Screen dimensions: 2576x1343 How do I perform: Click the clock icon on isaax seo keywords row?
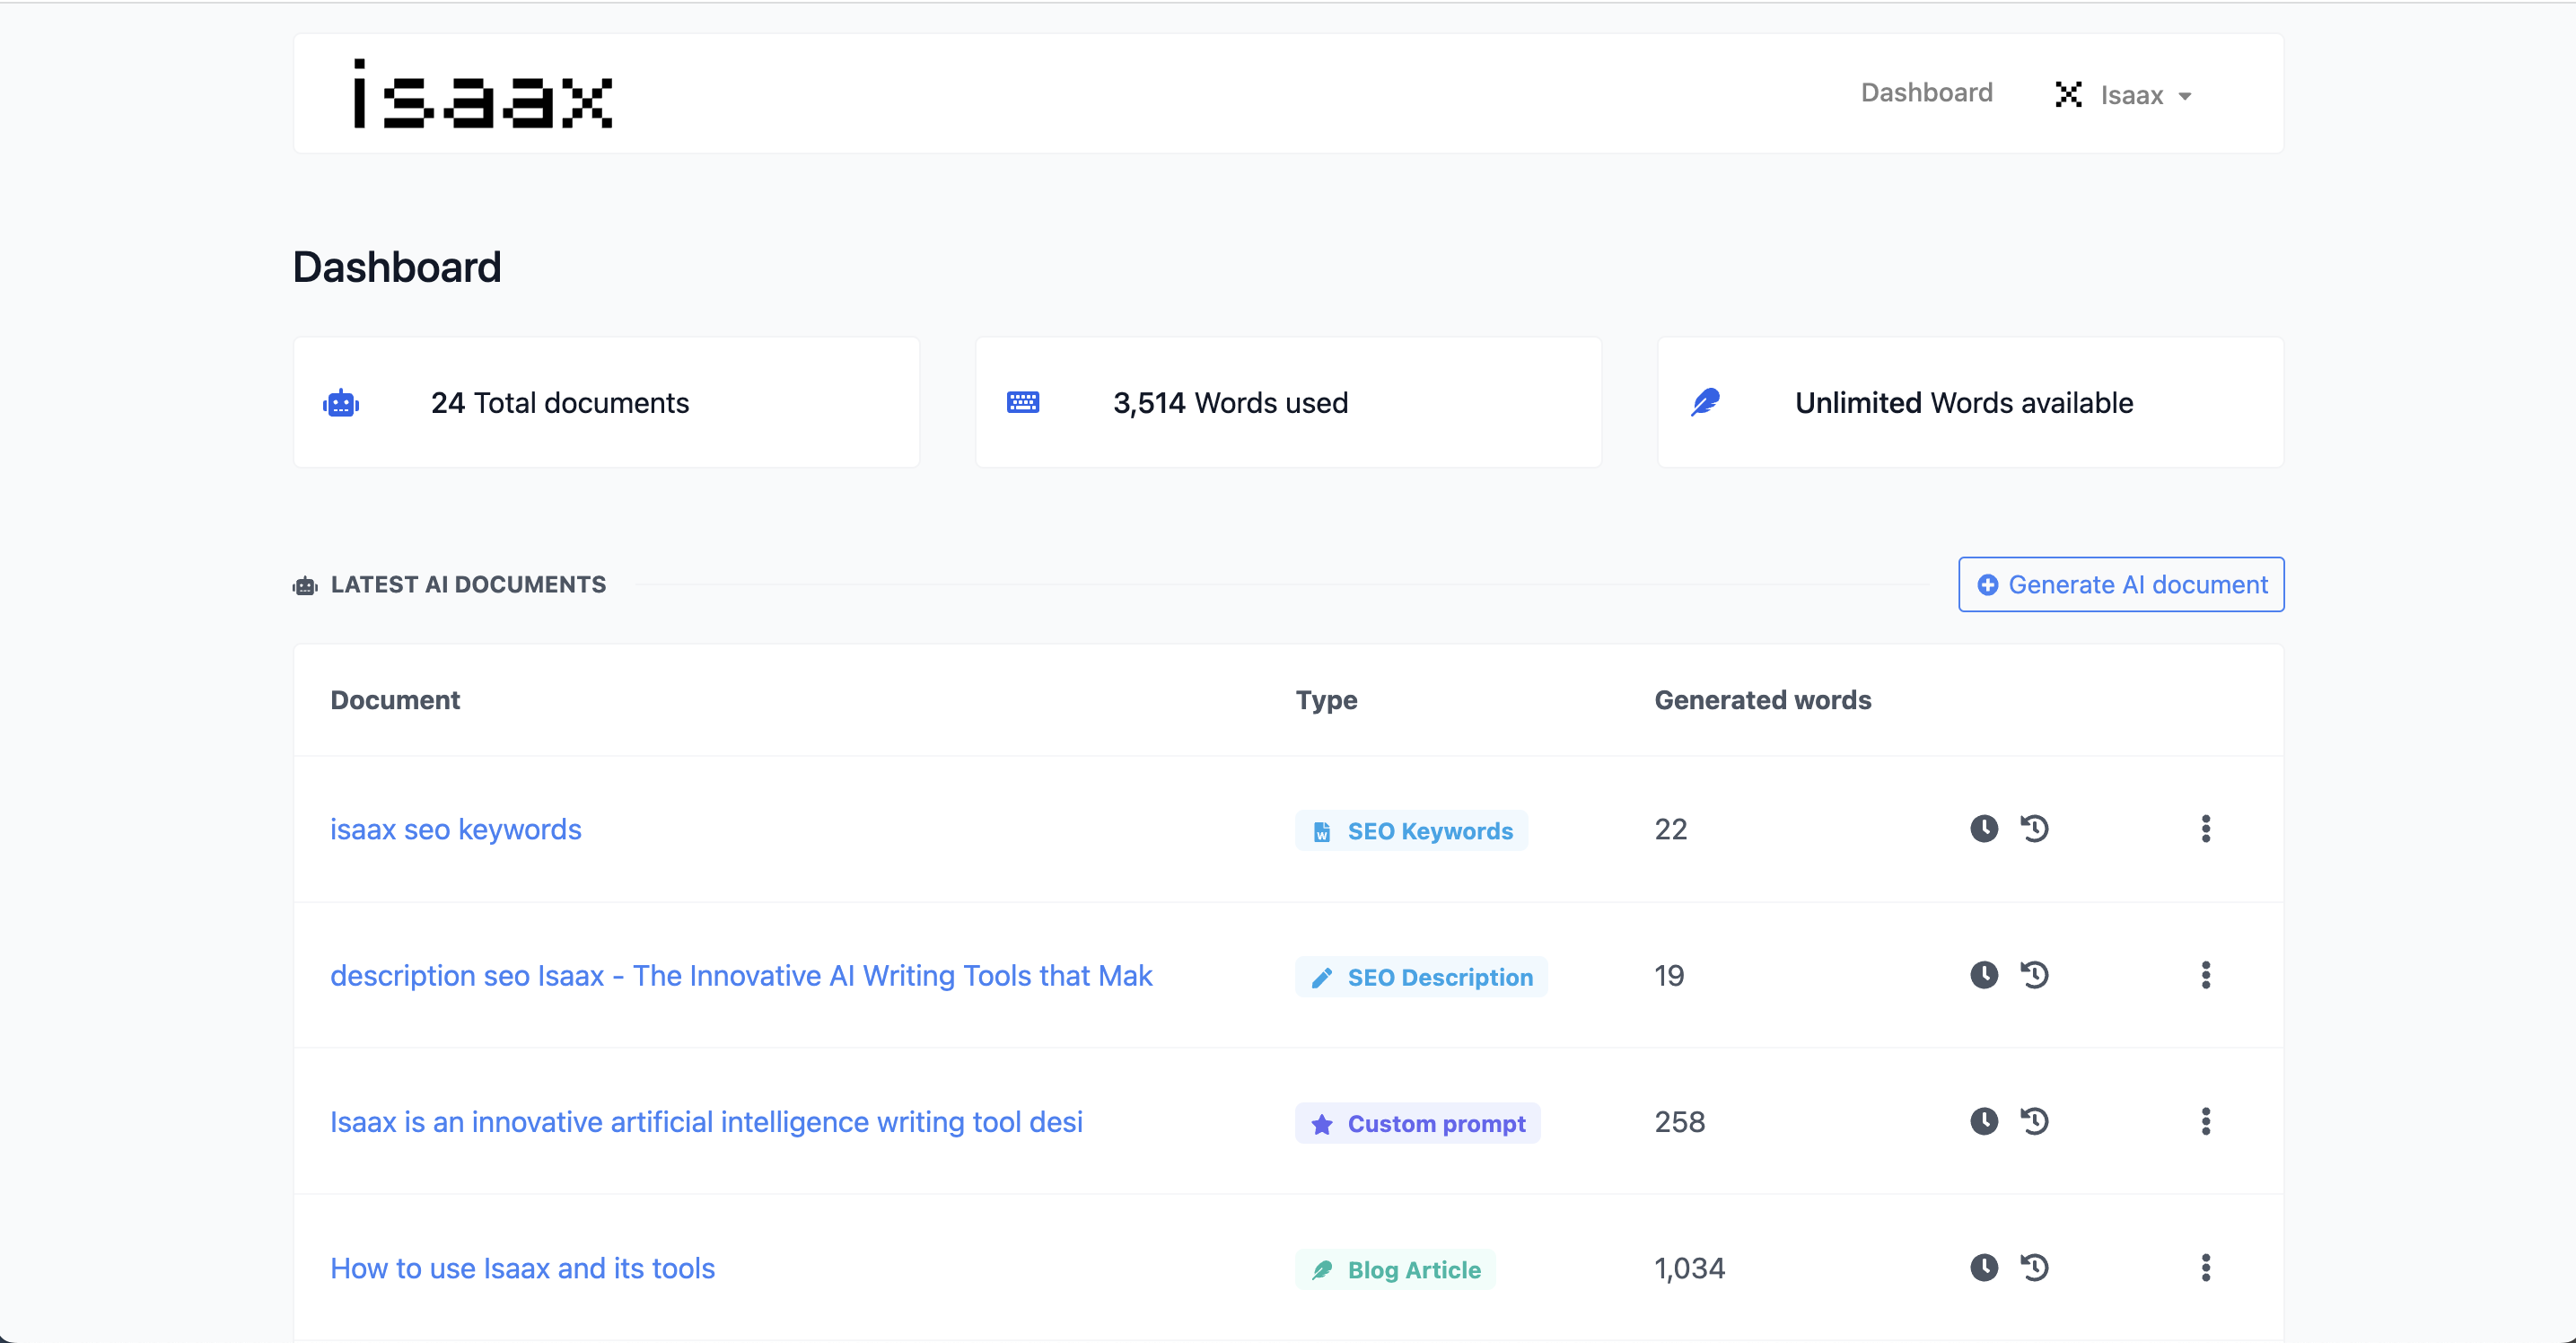pos(1983,829)
